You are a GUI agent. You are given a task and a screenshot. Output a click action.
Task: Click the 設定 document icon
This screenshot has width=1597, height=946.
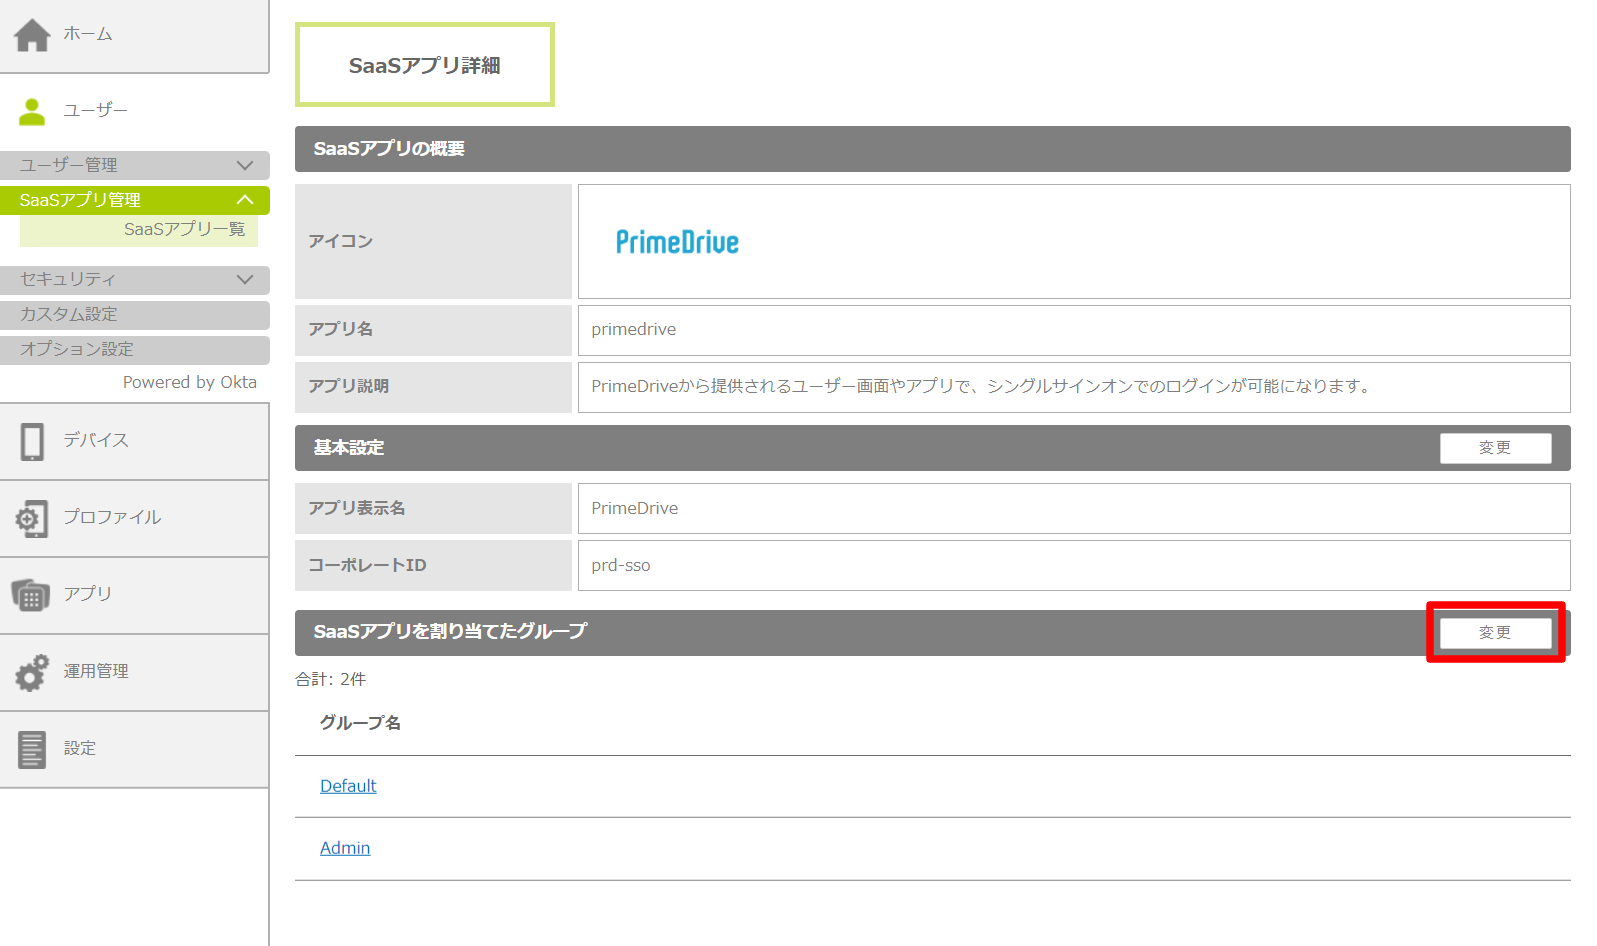[x=32, y=749]
